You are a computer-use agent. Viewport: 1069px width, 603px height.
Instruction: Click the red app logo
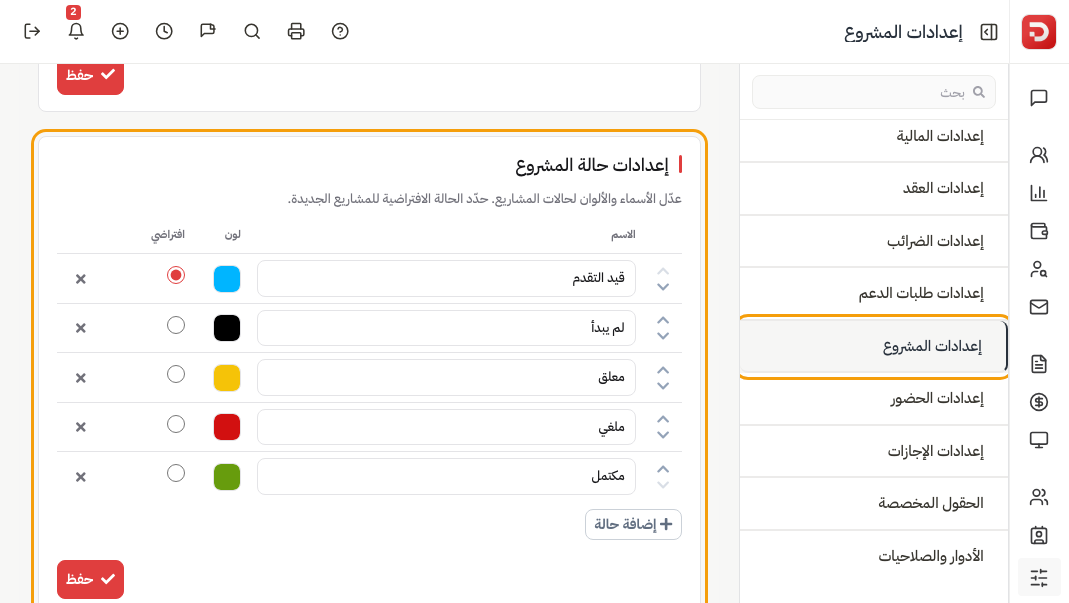point(1039,32)
